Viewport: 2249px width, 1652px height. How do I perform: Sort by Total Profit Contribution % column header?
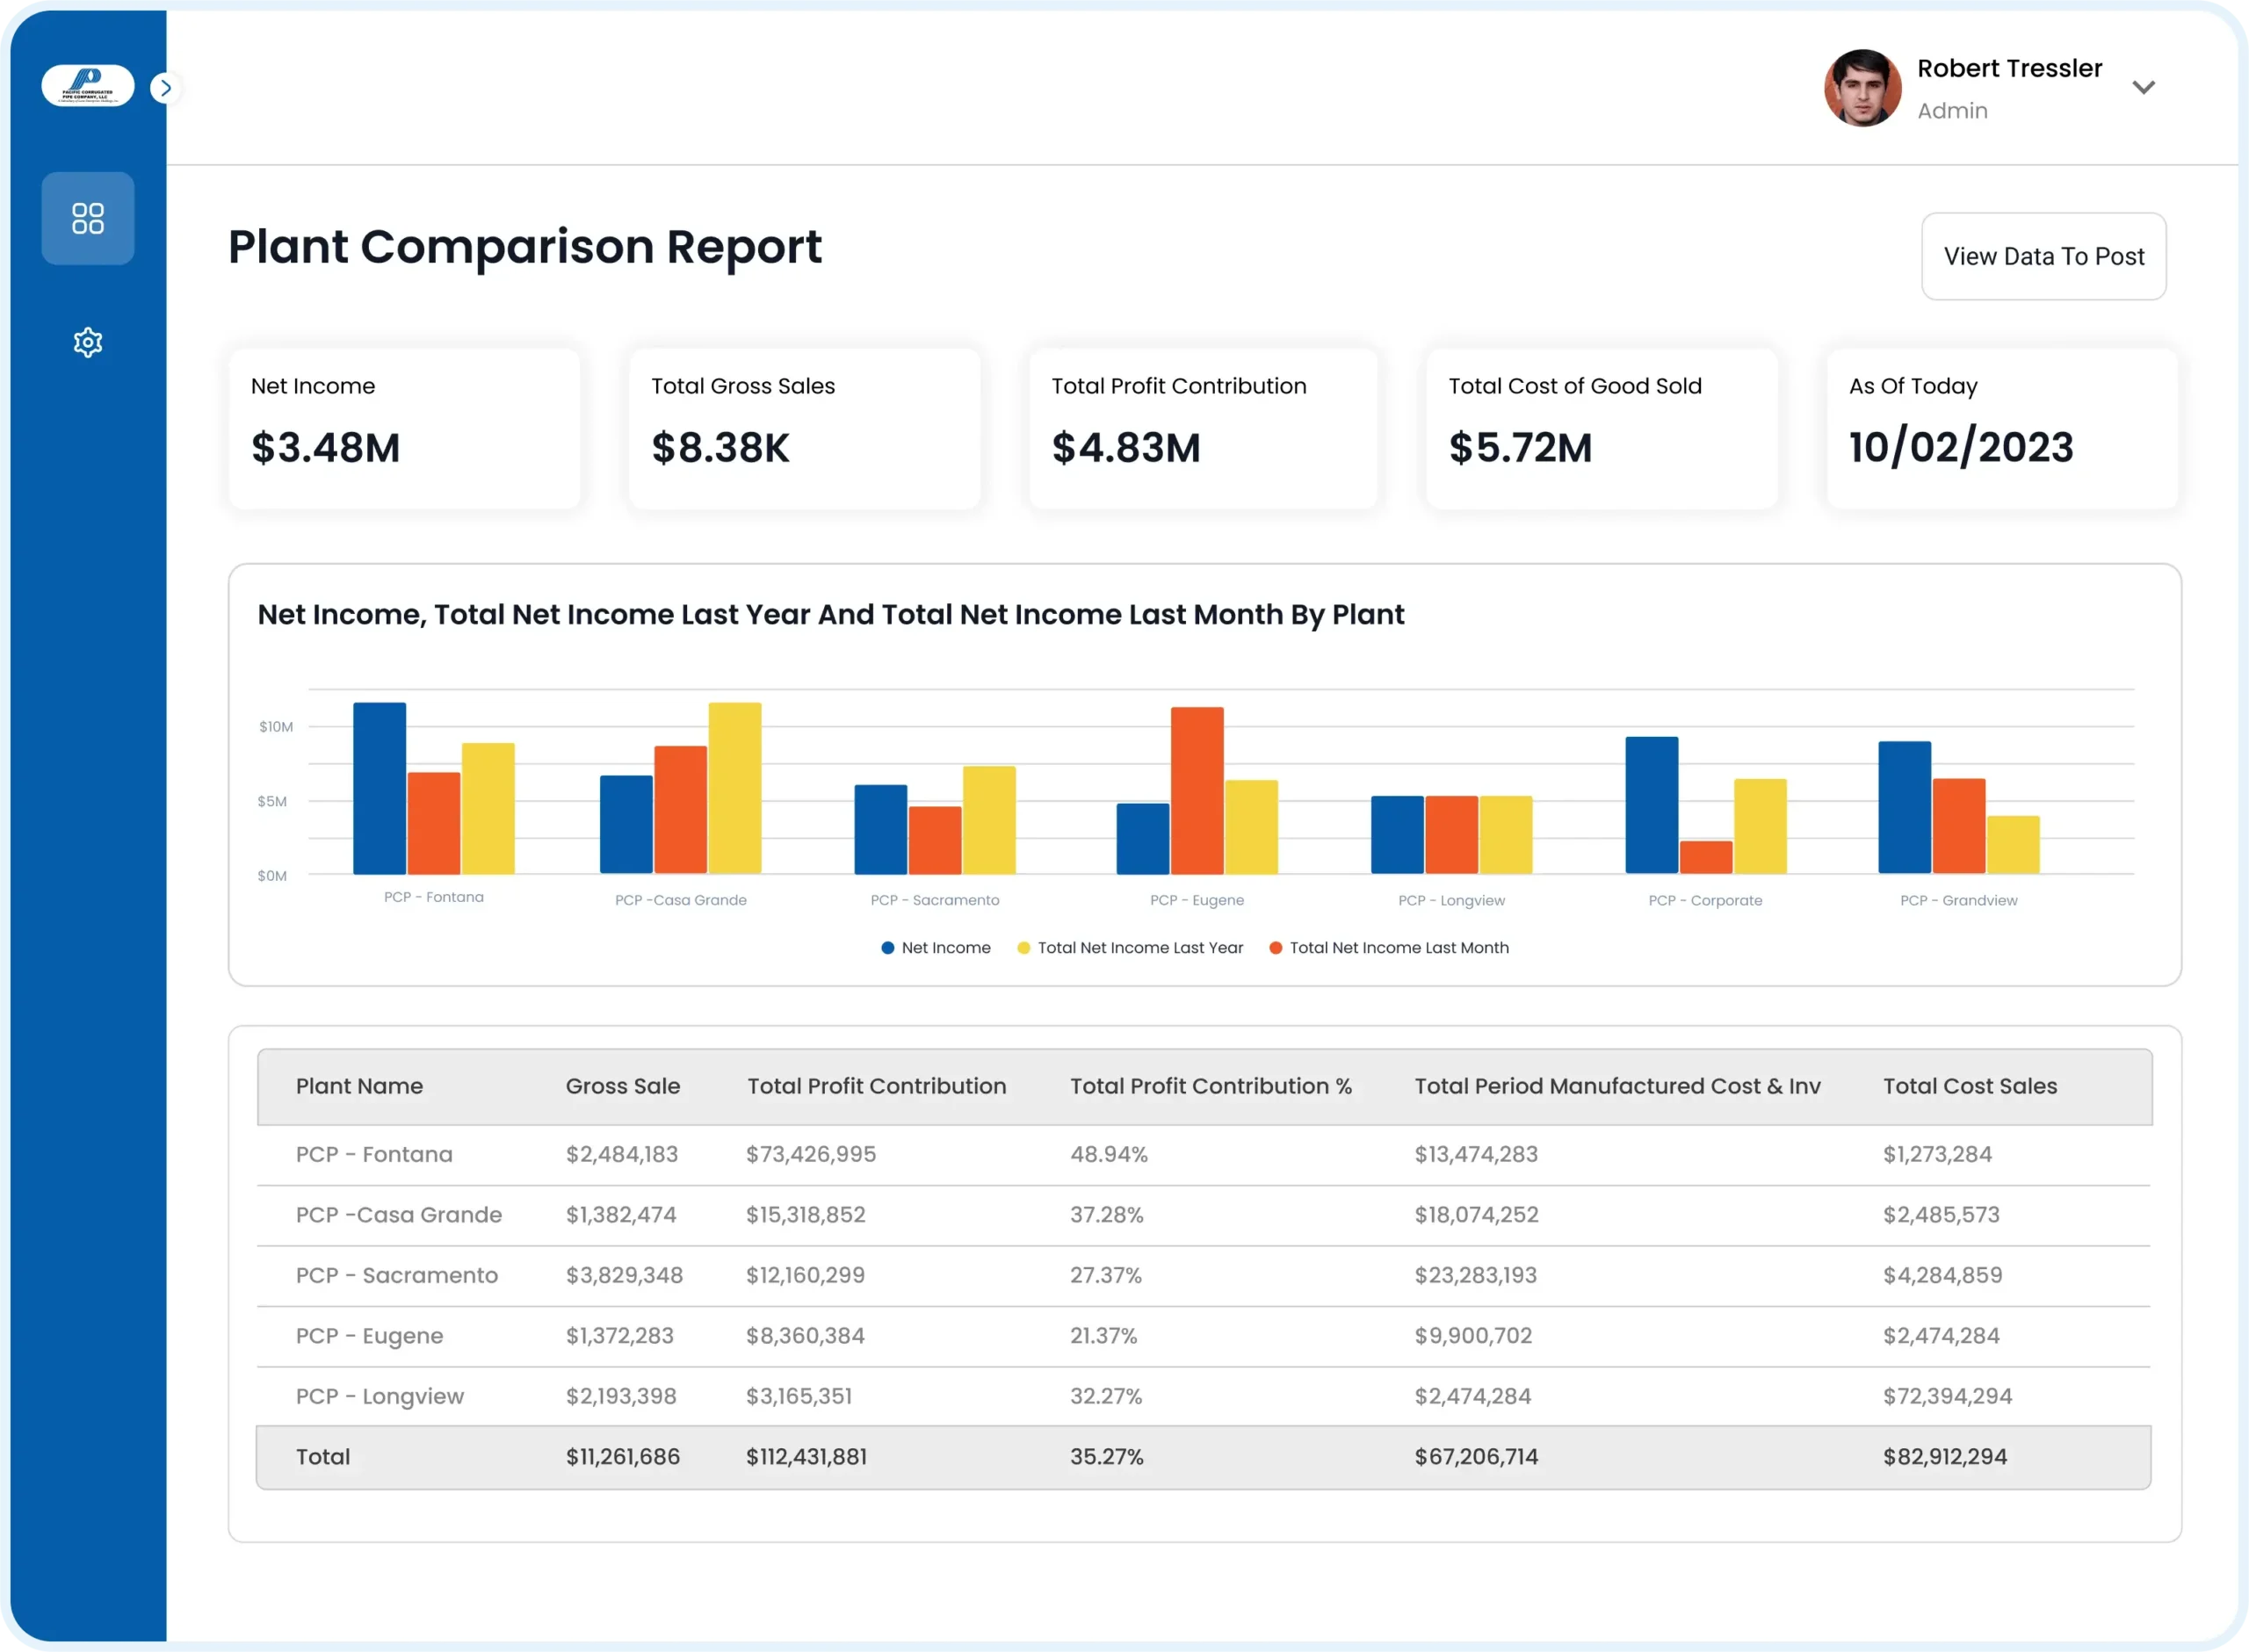[x=1211, y=1086]
